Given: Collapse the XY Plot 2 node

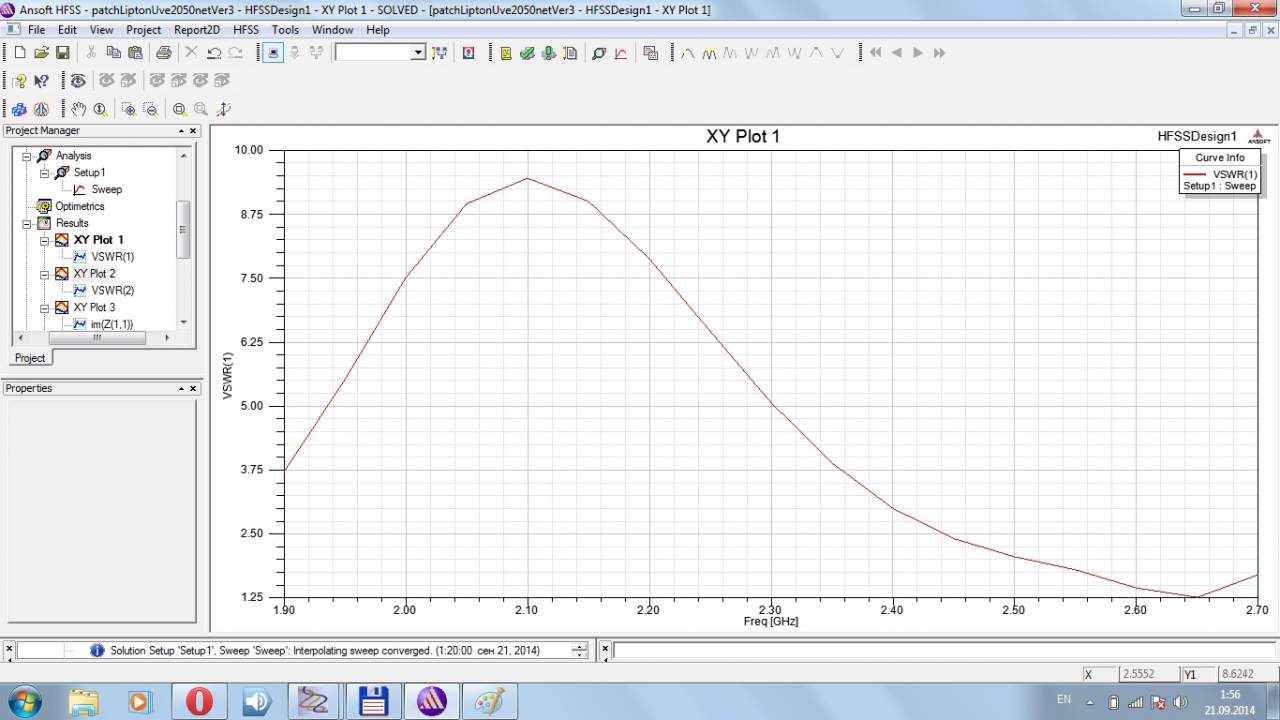Looking at the screenshot, I should click(x=44, y=274).
